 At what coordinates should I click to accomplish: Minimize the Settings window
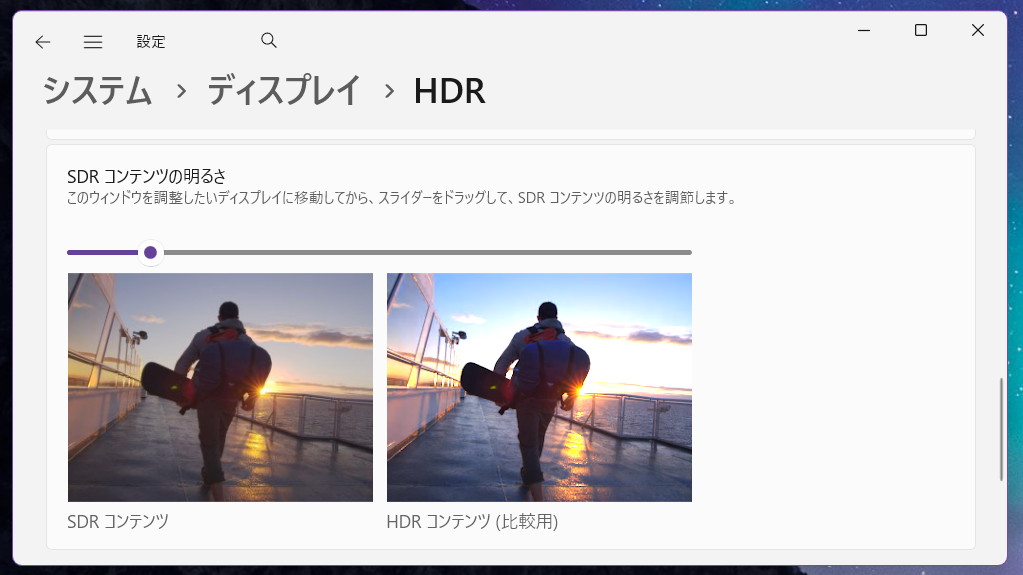tap(864, 31)
